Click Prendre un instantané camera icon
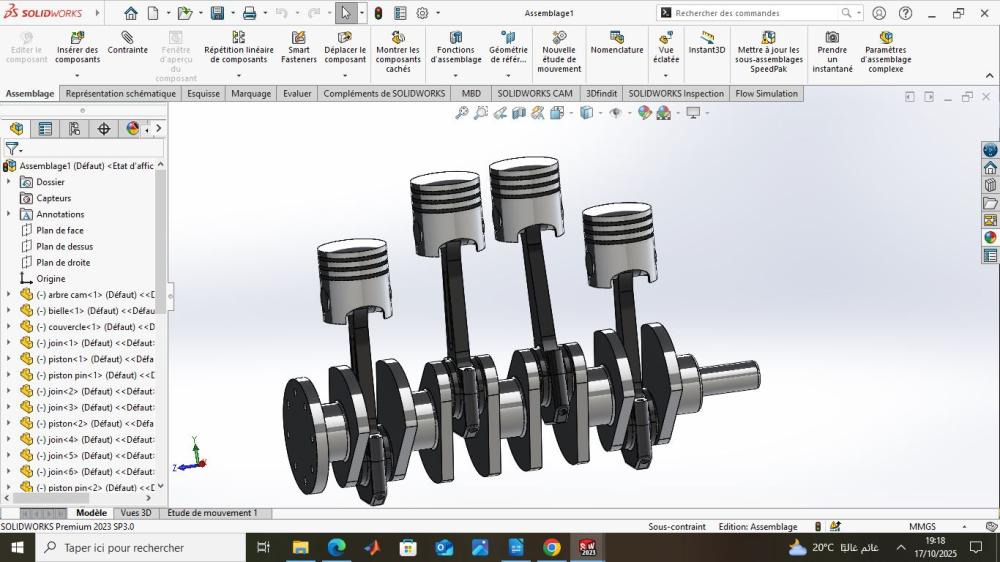This screenshot has width=1000, height=562. 832,38
